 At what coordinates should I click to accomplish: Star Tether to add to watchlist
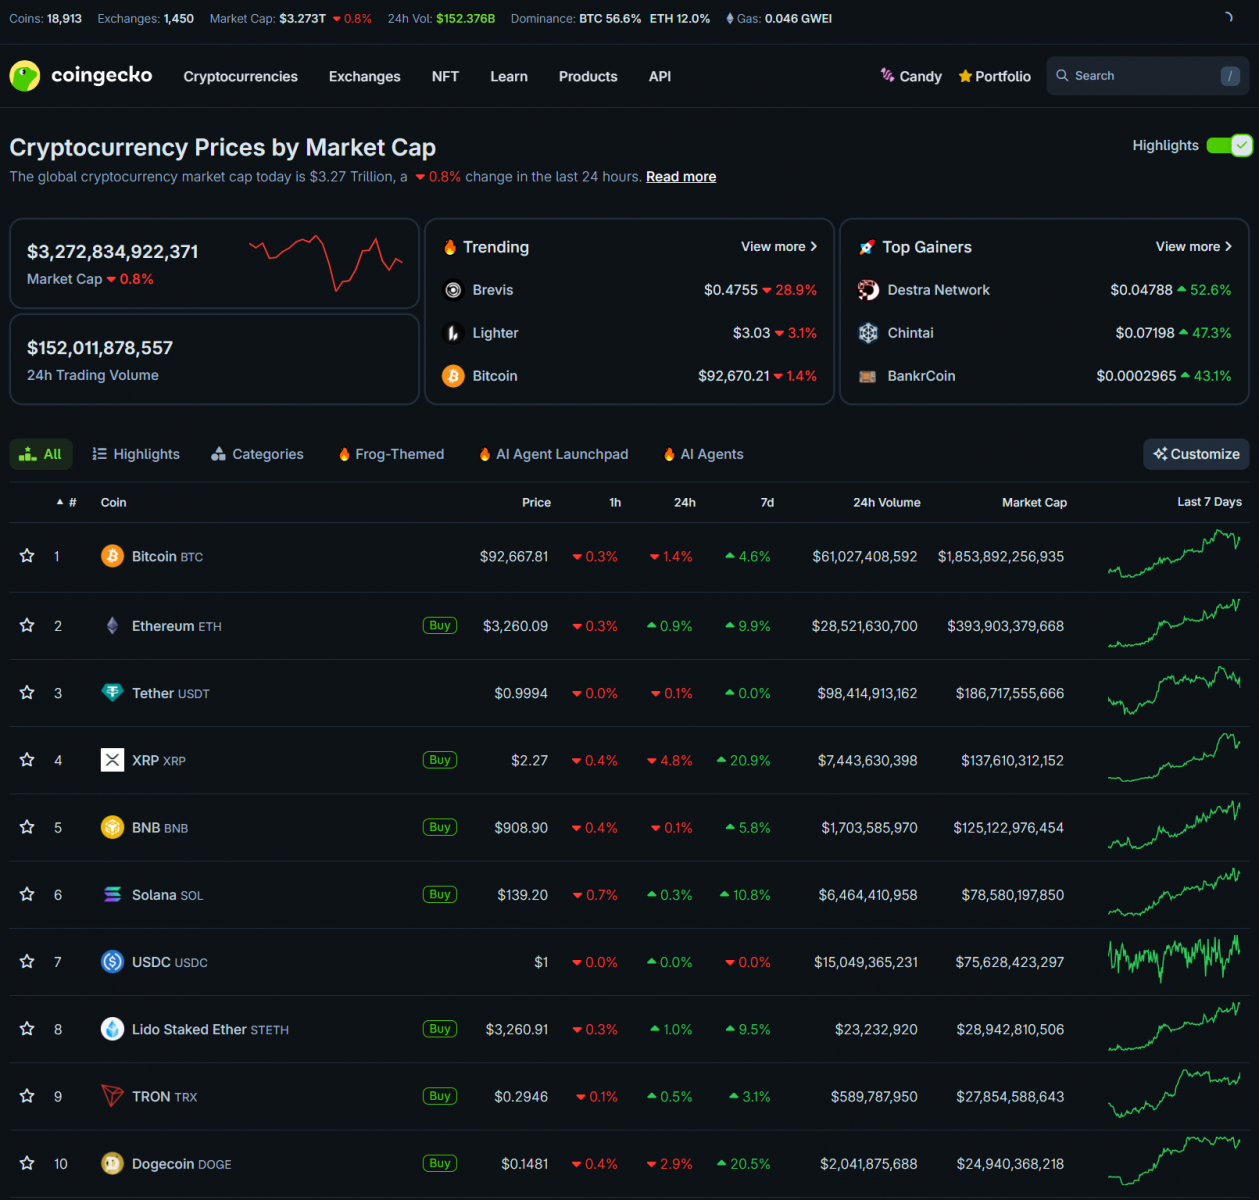pos(27,693)
